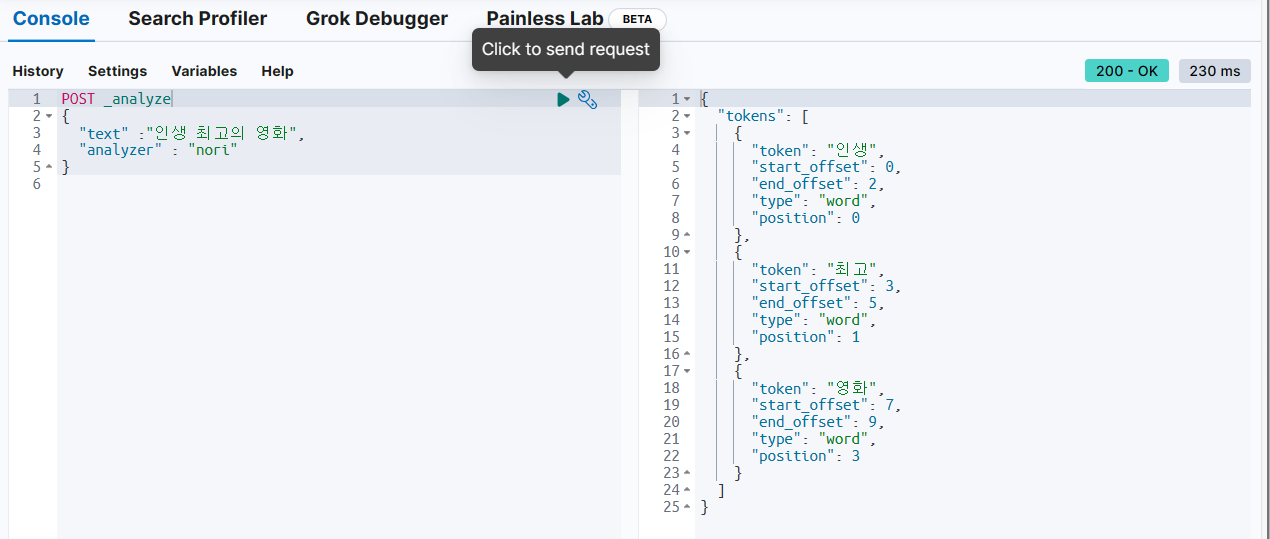Click "position": 1 in the response
The width and height of the screenshot is (1270, 539).
pyautogui.click(x=805, y=337)
